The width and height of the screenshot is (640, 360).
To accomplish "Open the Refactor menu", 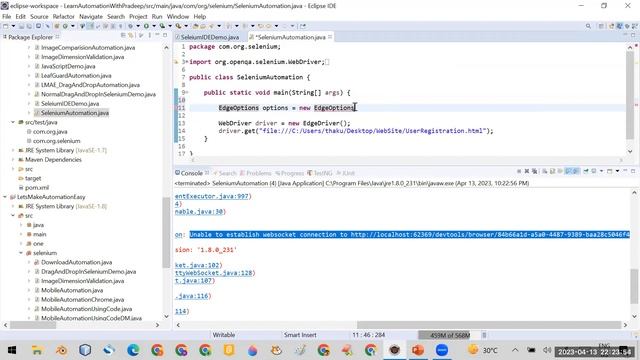I will point(63,16).
